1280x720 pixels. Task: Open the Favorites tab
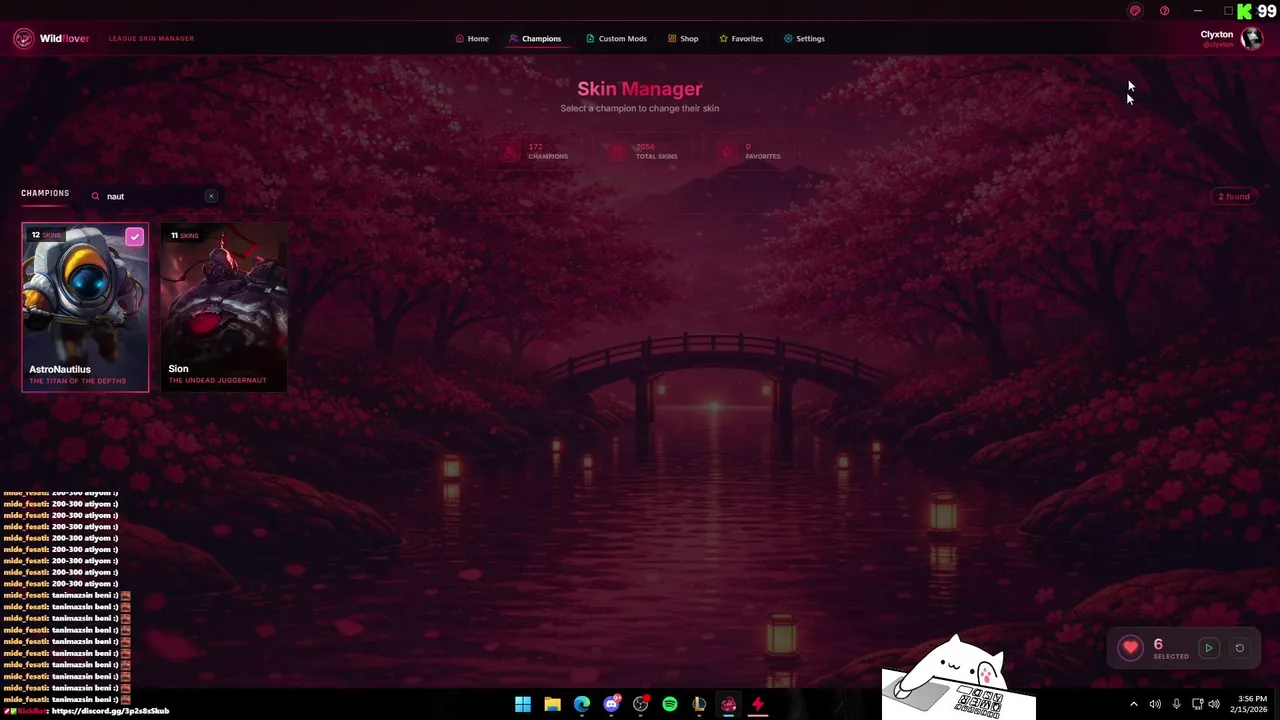click(x=741, y=39)
